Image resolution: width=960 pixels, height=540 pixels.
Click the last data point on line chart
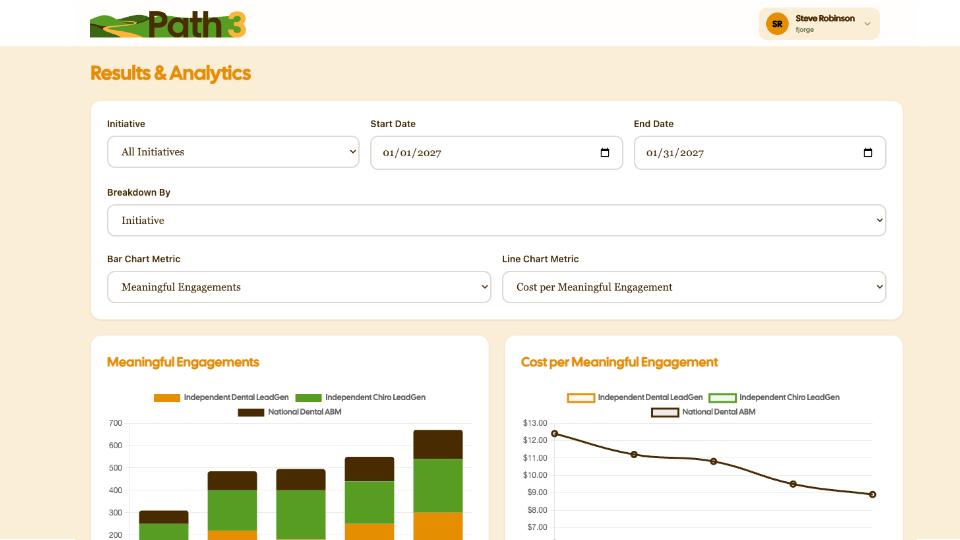click(872, 494)
